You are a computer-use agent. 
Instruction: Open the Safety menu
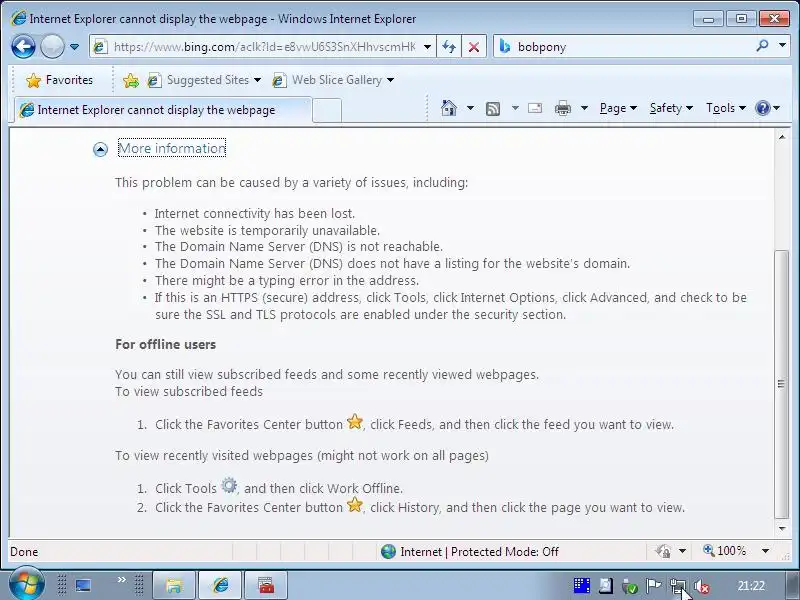(x=671, y=108)
